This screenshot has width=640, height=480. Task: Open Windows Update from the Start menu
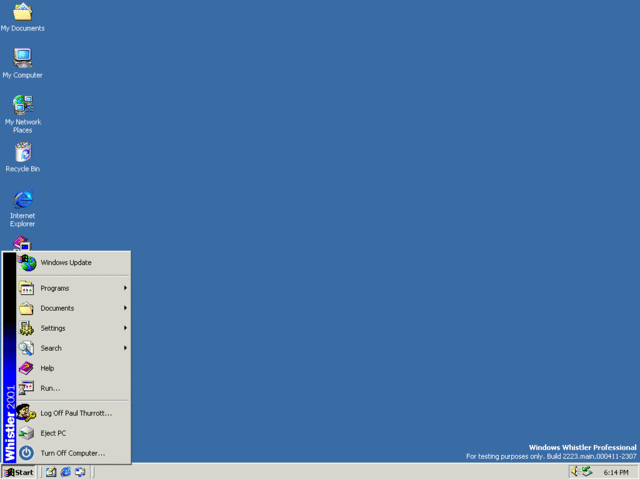[x=73, y=263]
